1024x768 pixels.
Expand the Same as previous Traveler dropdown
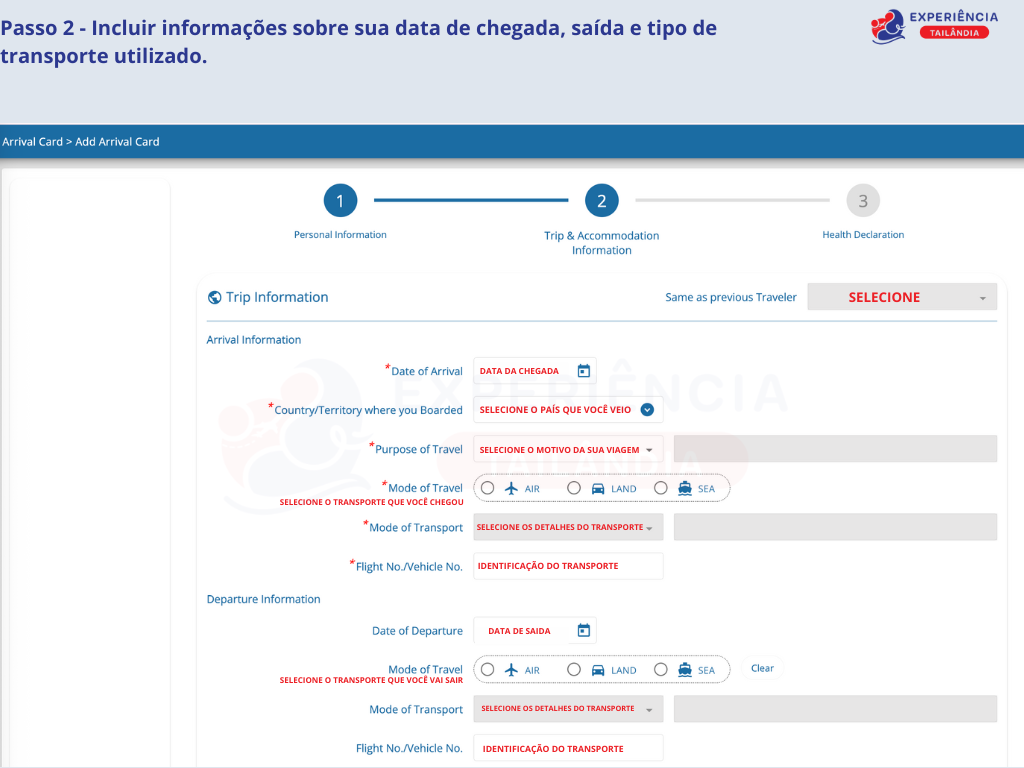(x=901, y=297)
